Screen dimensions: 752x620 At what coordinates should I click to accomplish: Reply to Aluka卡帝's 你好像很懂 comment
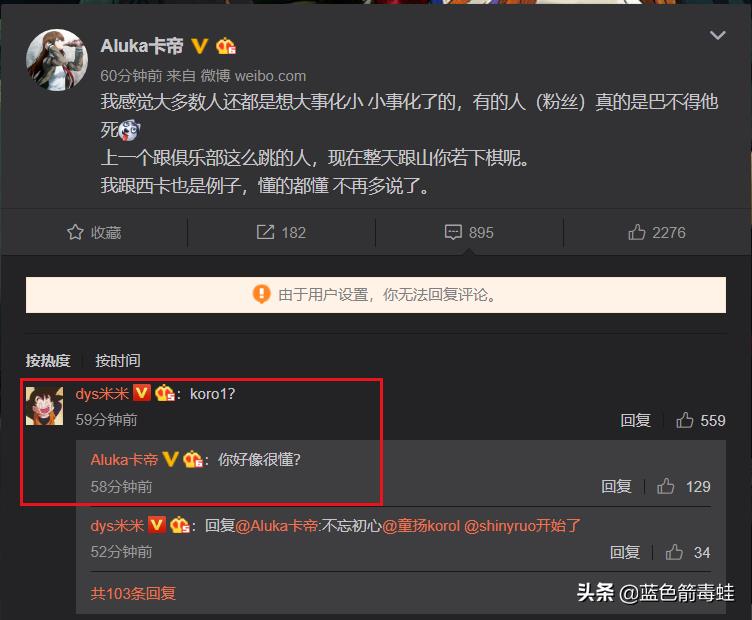coord(616,487)
